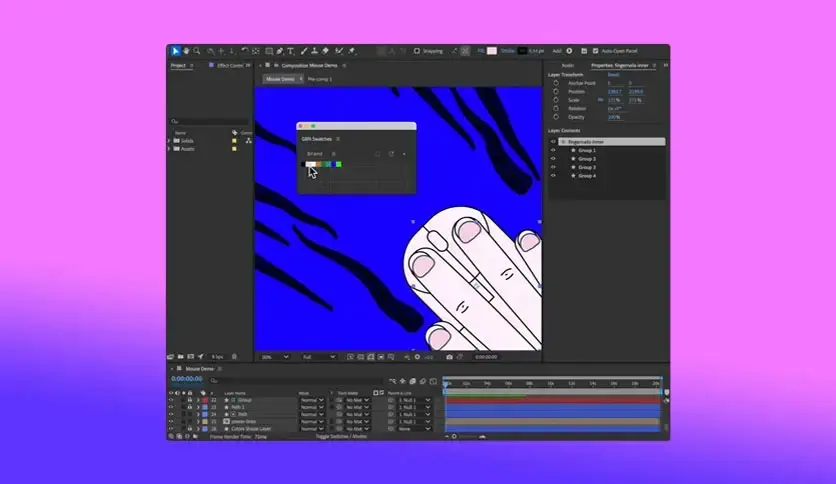Select the Clone Stamp tool

click(315, 51)
